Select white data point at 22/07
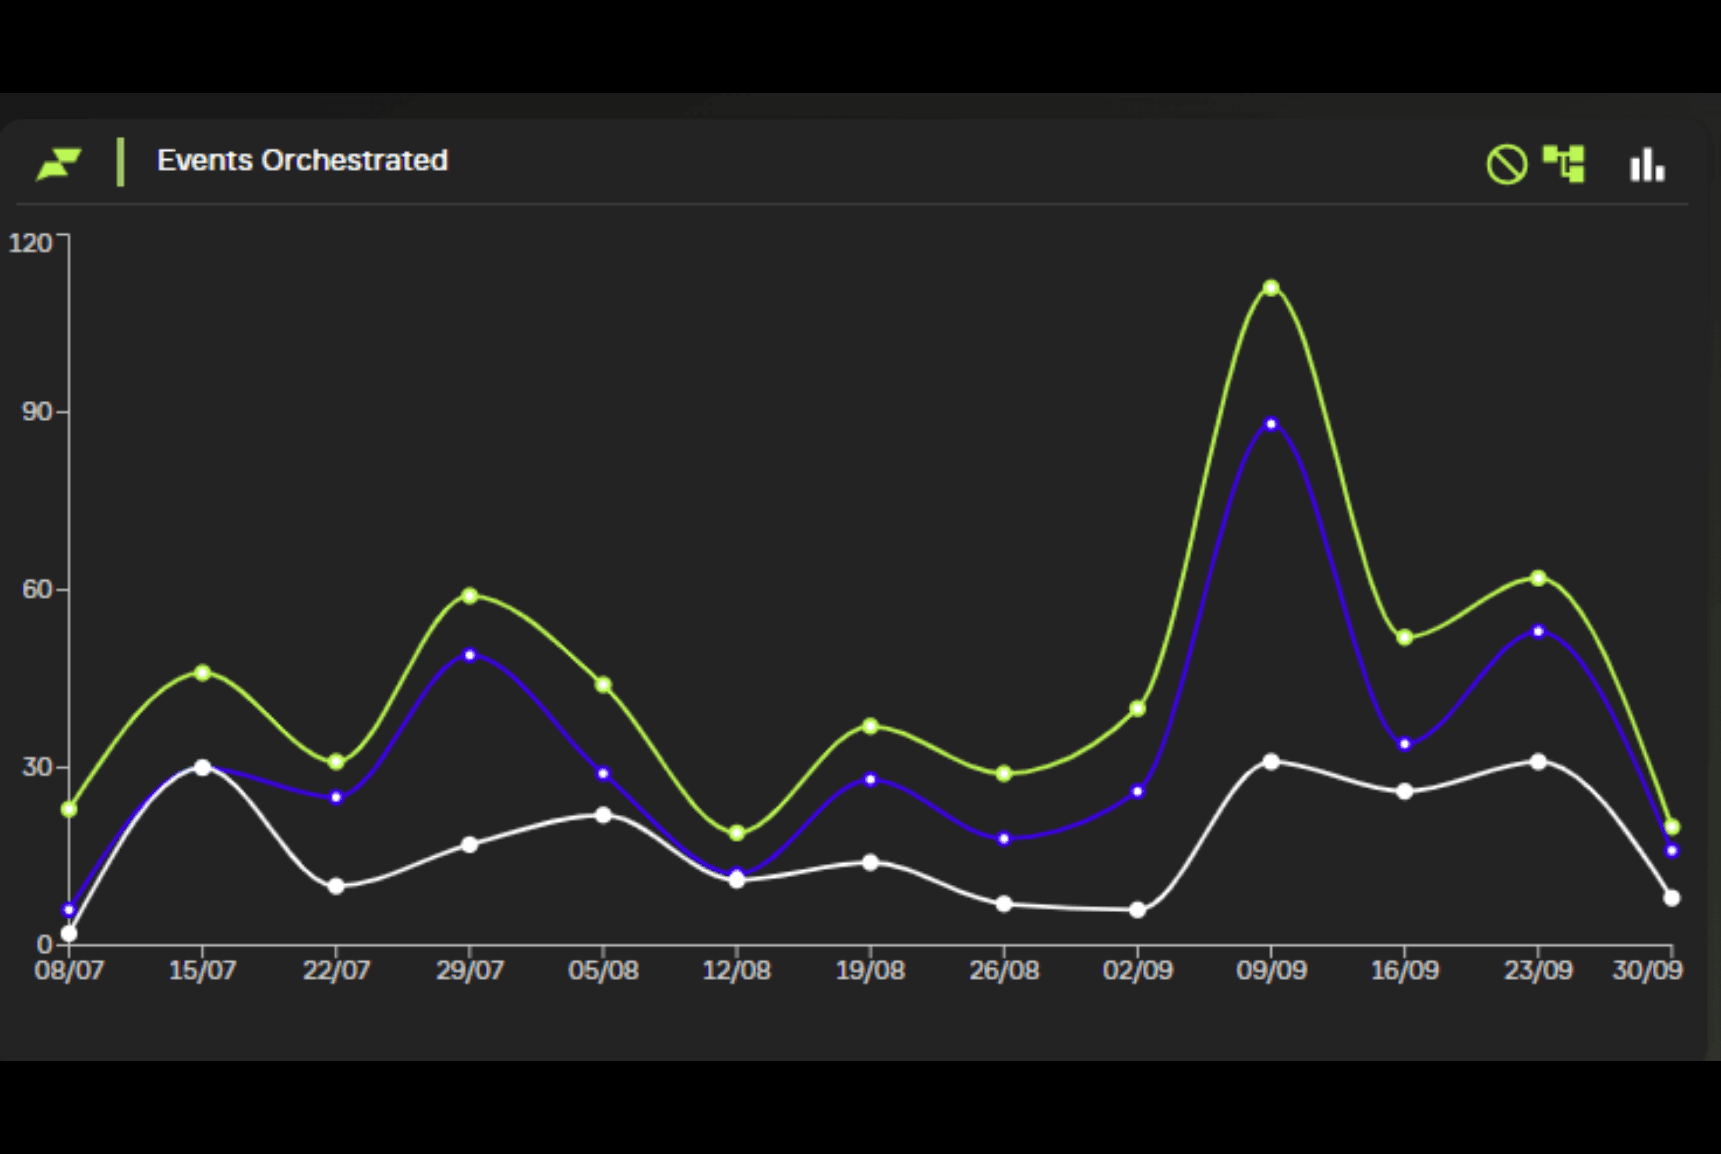Image resolution: width=1721 pixels, height=1154 pixels. (x=336, y=886)
